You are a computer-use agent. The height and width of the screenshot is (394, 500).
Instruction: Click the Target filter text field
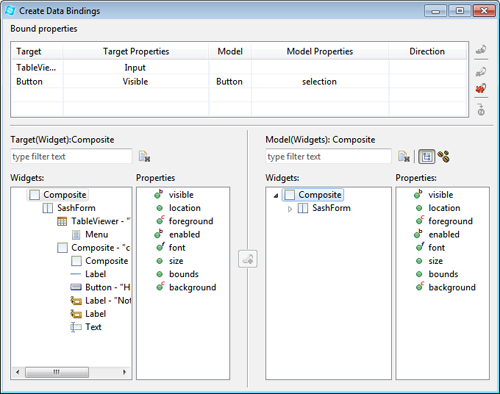(x=71, y=156)
